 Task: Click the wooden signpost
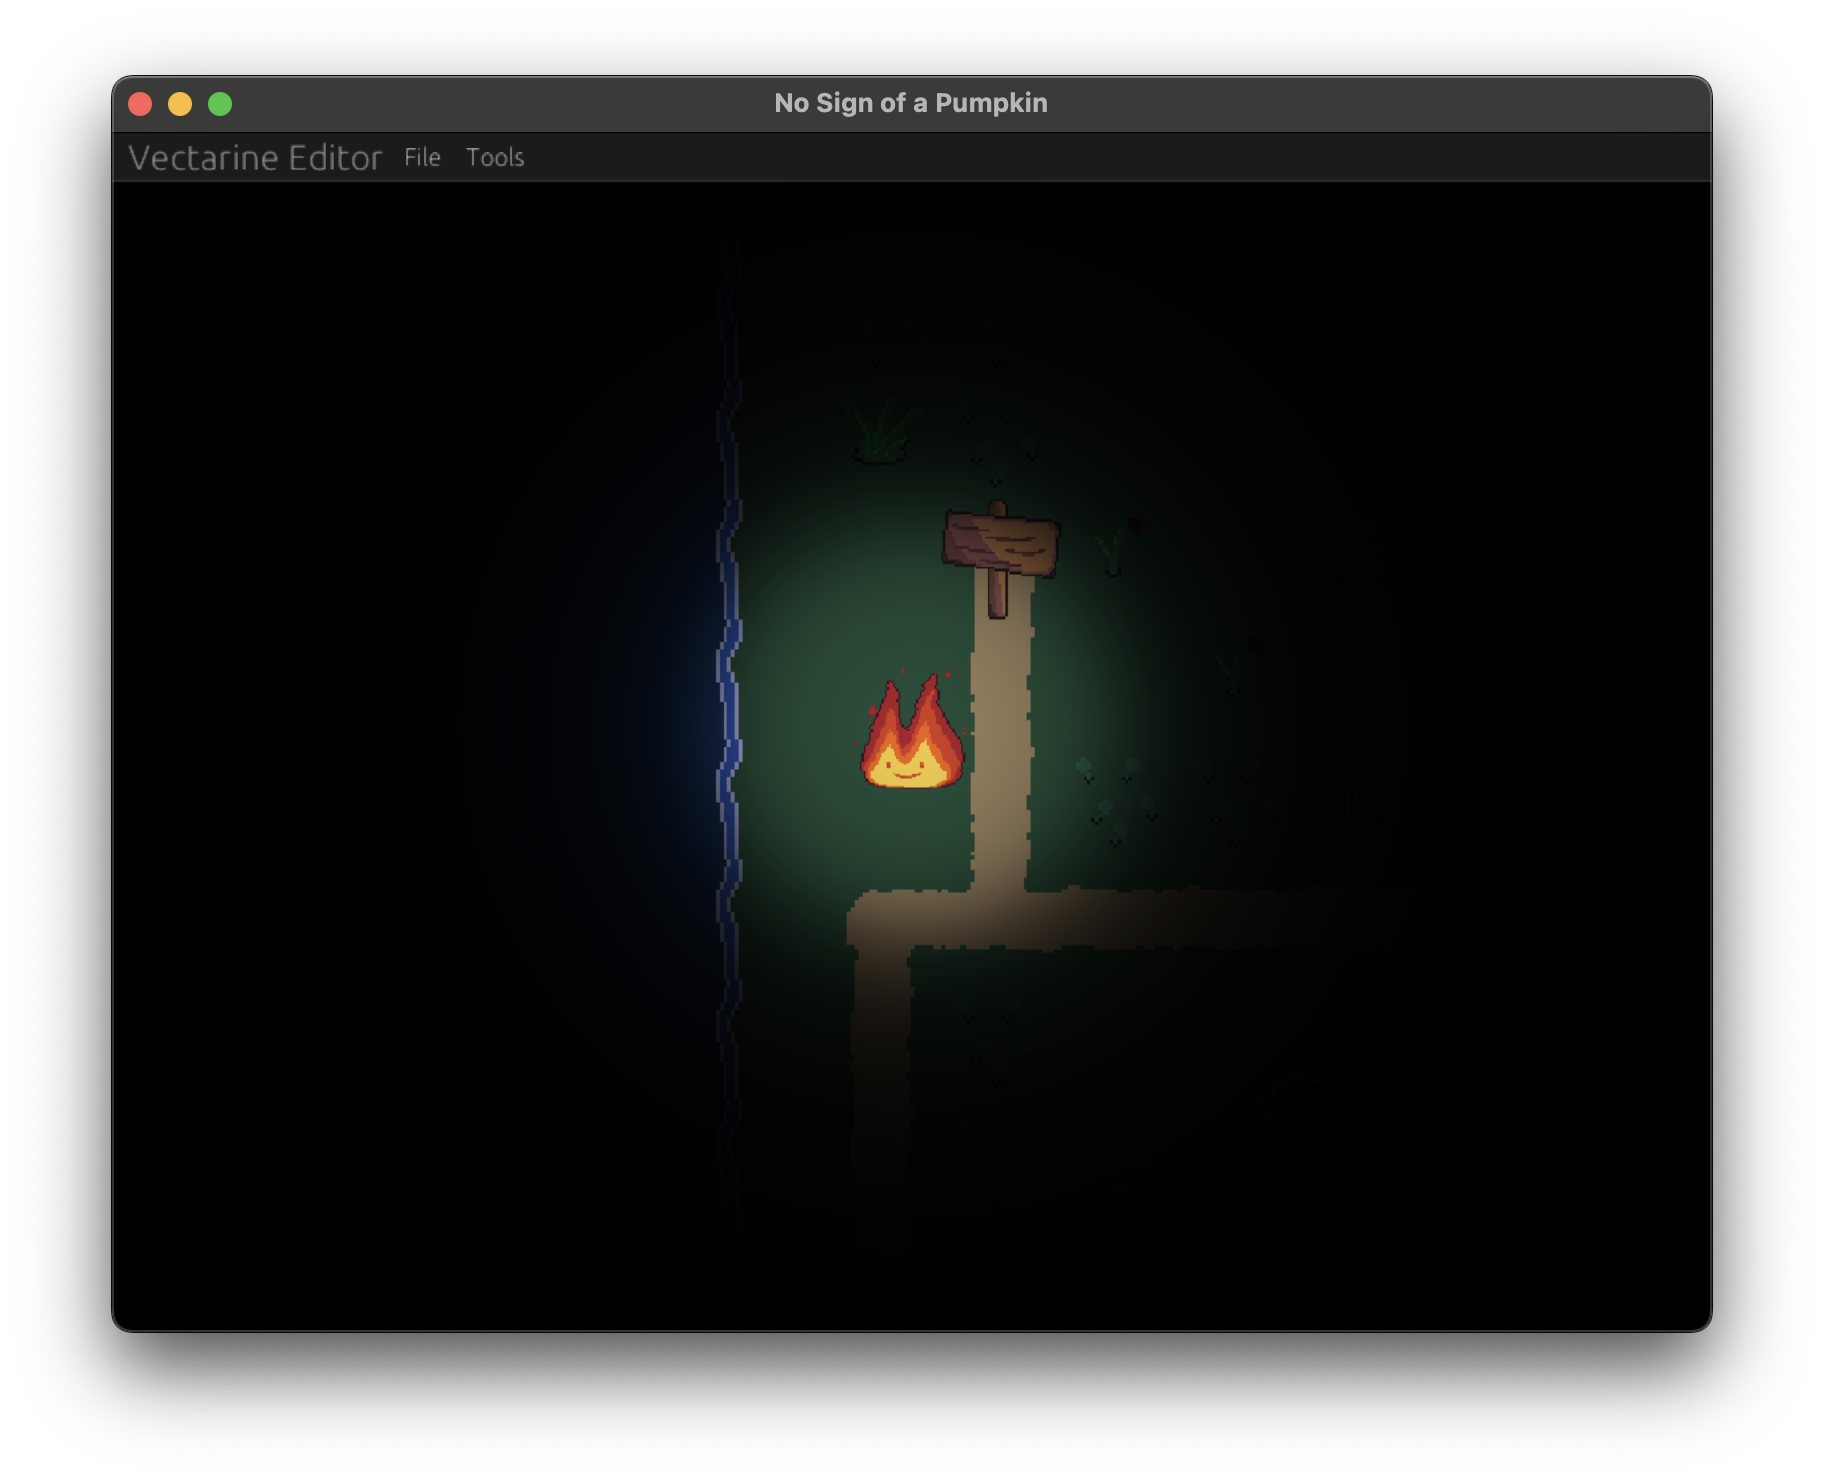coord(1000,559)
